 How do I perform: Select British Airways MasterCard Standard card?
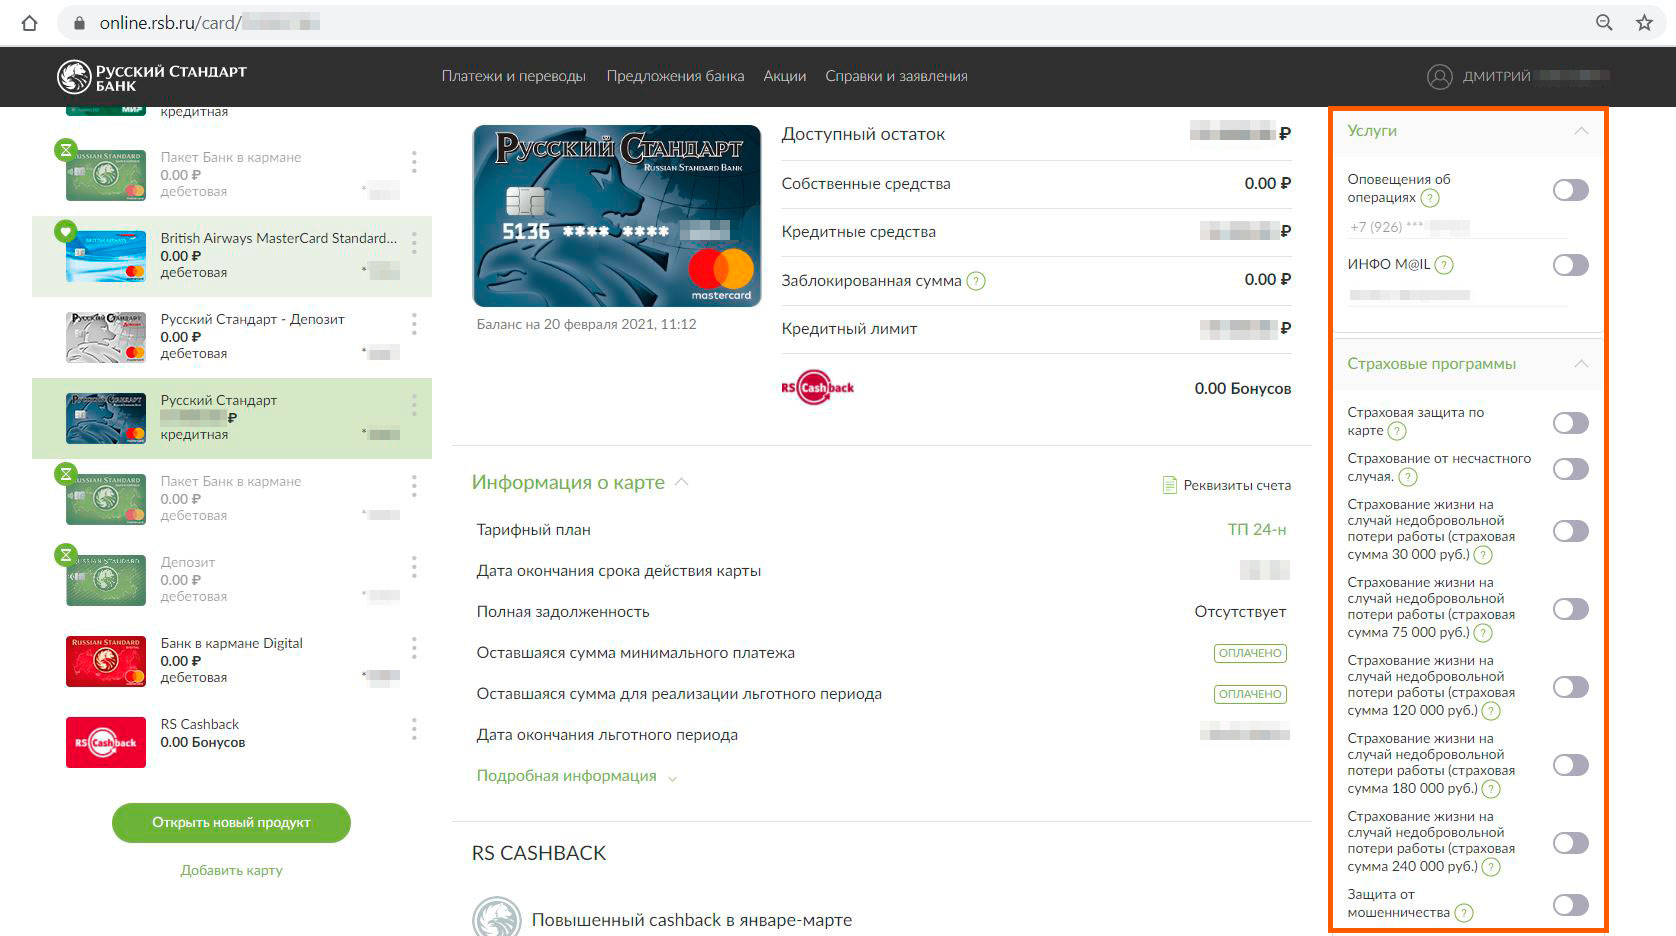point(232,256)
